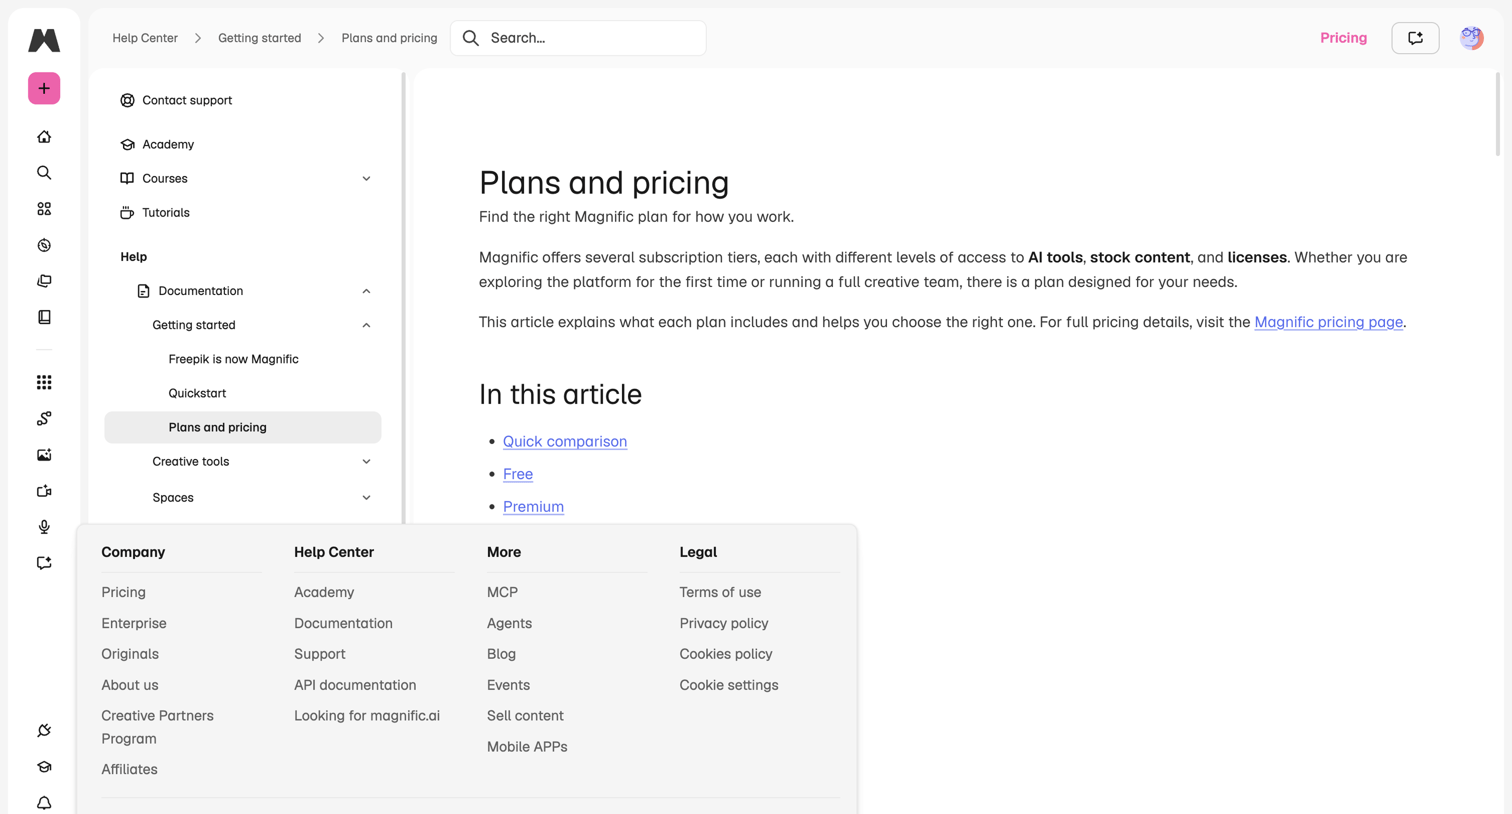Open the microphone audio icon in the left rail

pos(44,527)
